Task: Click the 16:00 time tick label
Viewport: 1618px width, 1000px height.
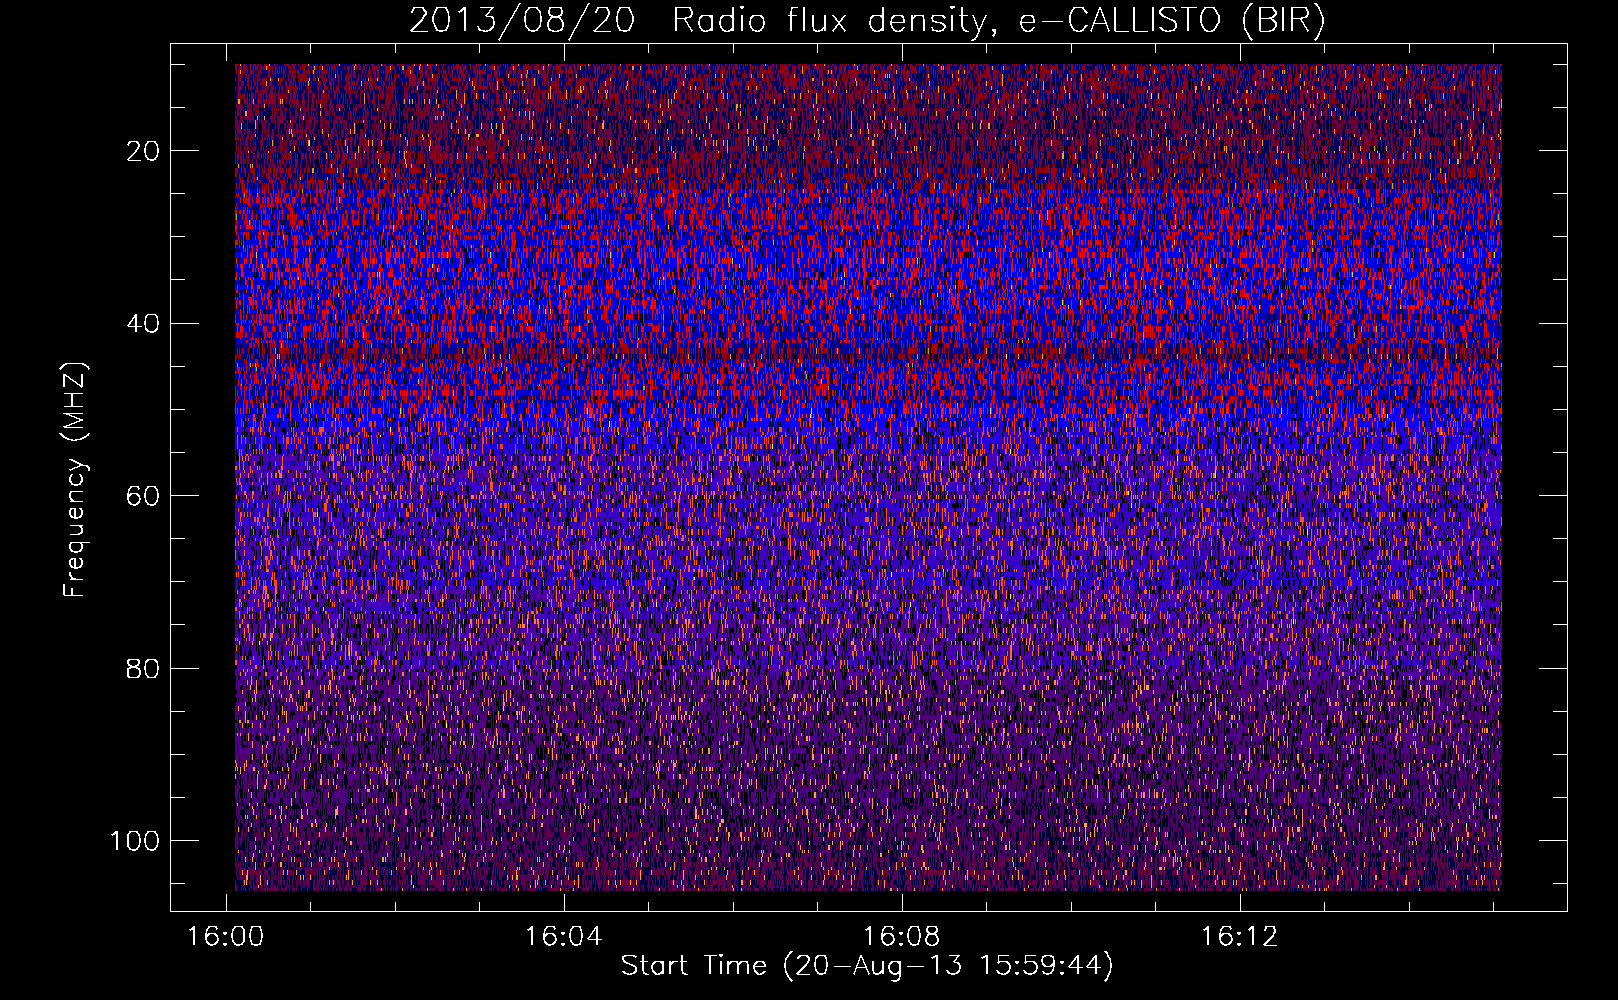Action: point(226,937)
